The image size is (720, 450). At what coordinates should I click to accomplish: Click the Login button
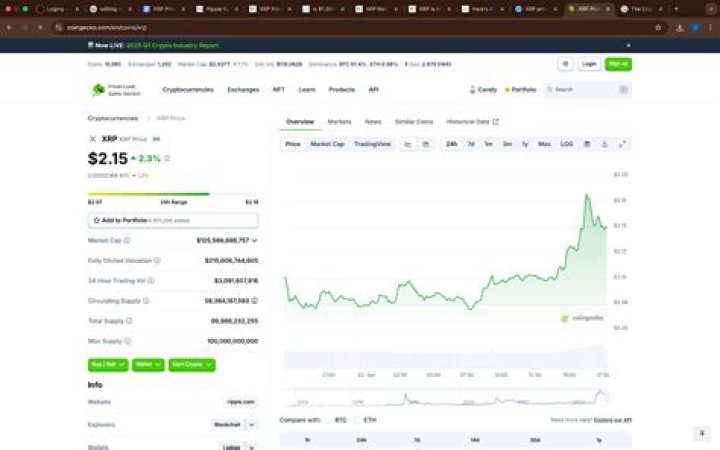589,64
